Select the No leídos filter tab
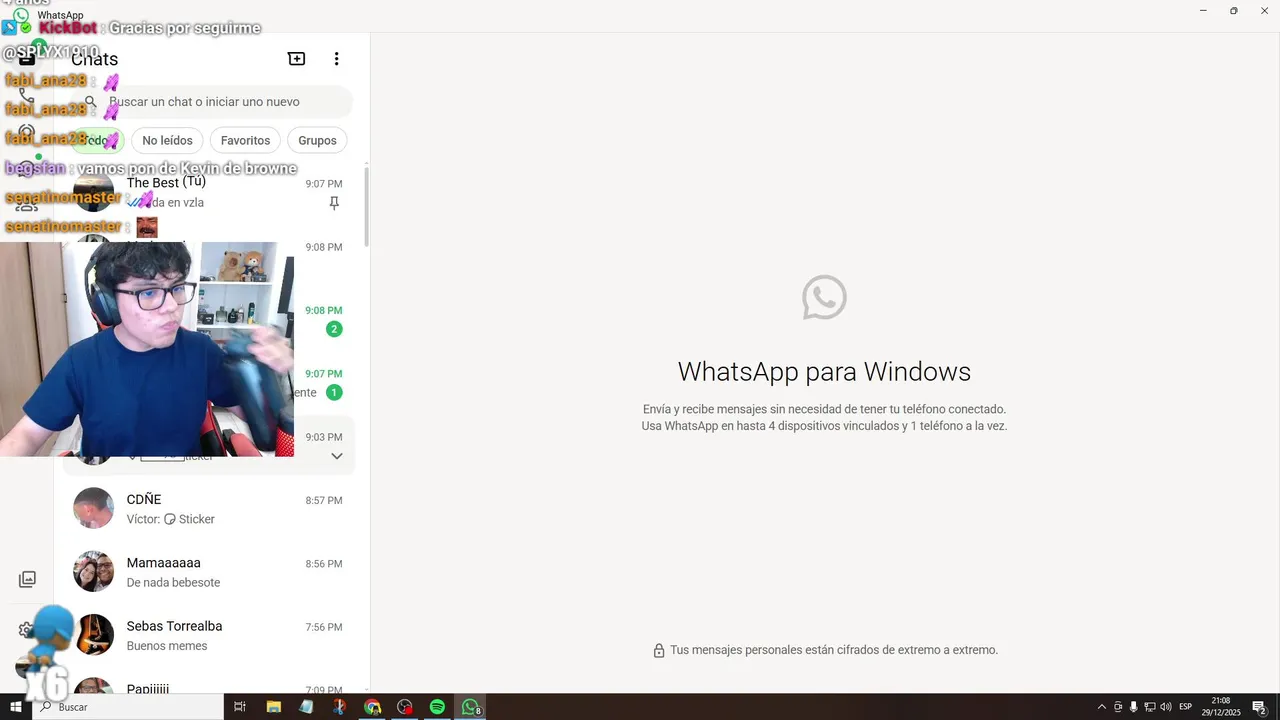 click(167, 141)
